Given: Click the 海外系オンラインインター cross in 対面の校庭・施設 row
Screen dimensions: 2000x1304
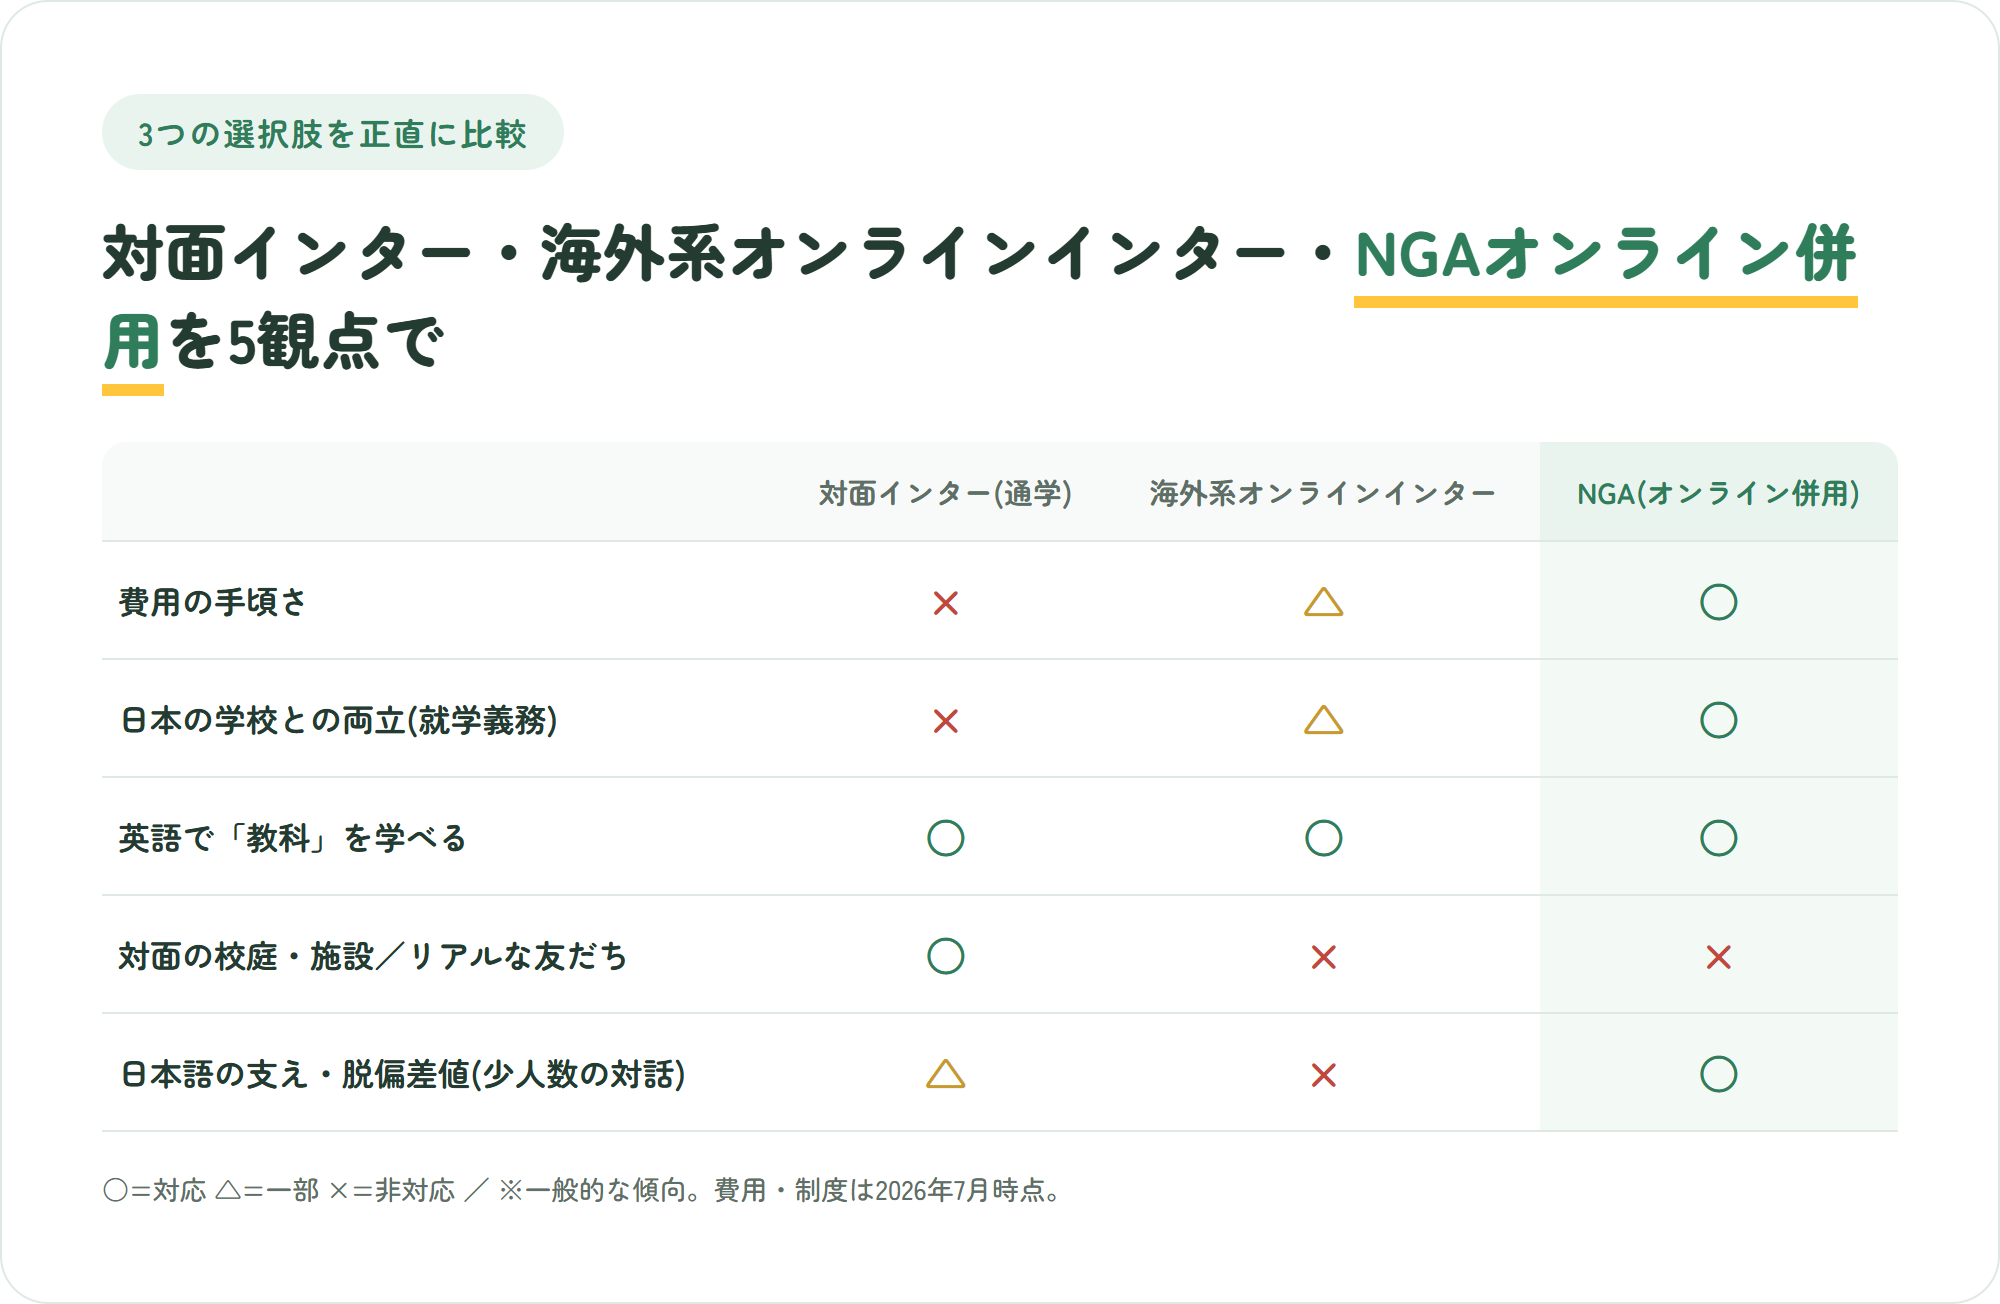Looking at the screenshot, I should click(x=1323, y=957).
